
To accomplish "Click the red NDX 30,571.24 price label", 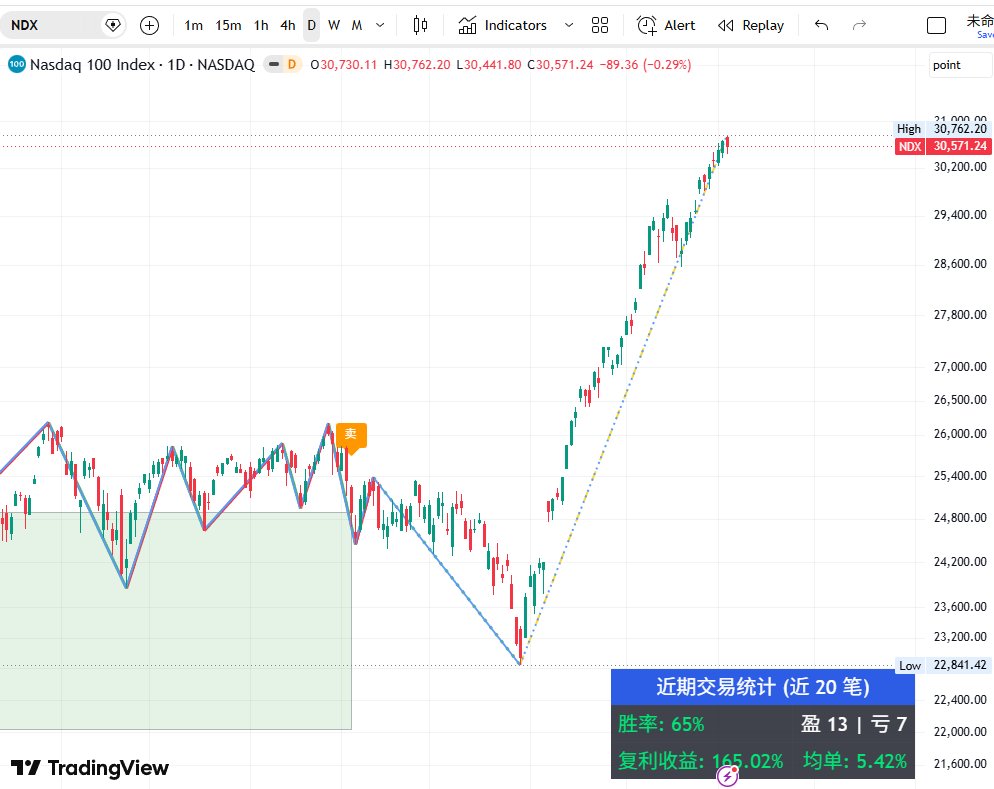I will [943, 146].
